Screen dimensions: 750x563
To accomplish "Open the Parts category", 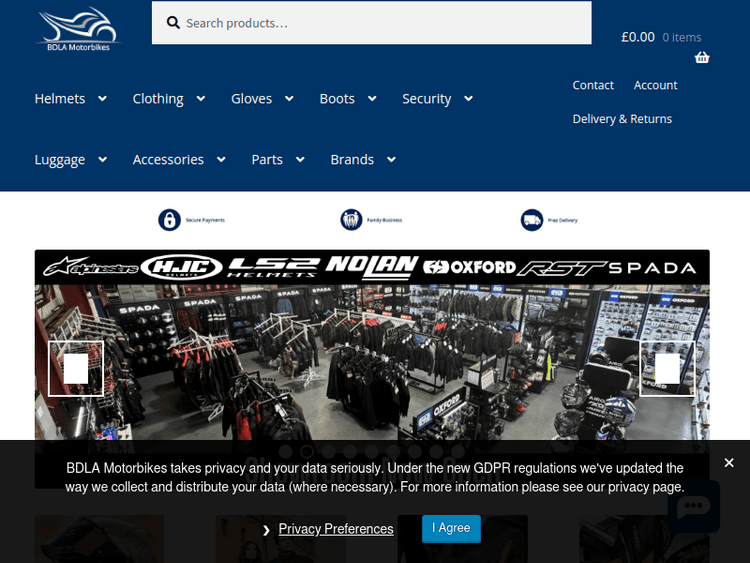I will pos(267,159).
